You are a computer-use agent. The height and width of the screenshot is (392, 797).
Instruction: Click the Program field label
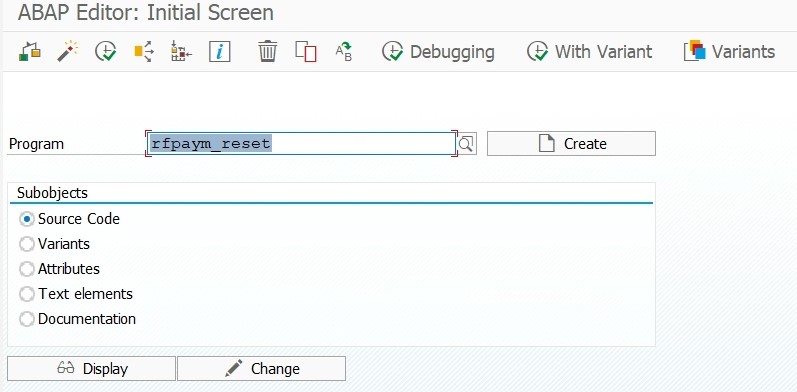click(37, 144)
